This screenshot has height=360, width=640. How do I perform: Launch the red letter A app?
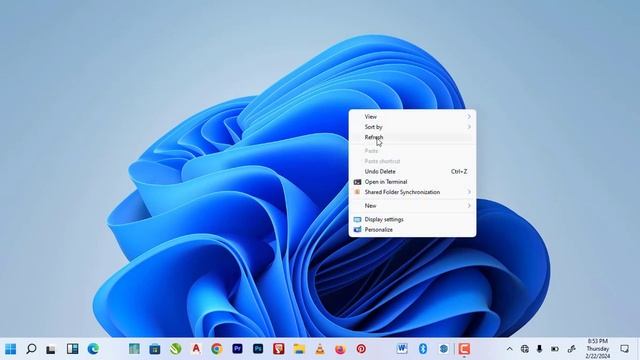point(196,349)
